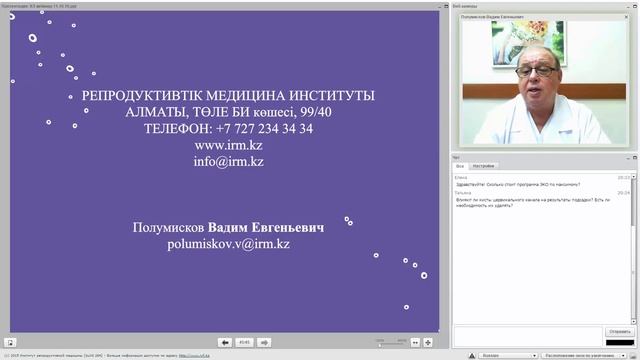Open the 'Настройки' chat tab
This screenshot has height=360, width=640.
pyautogui.click(x=483, y=166)
